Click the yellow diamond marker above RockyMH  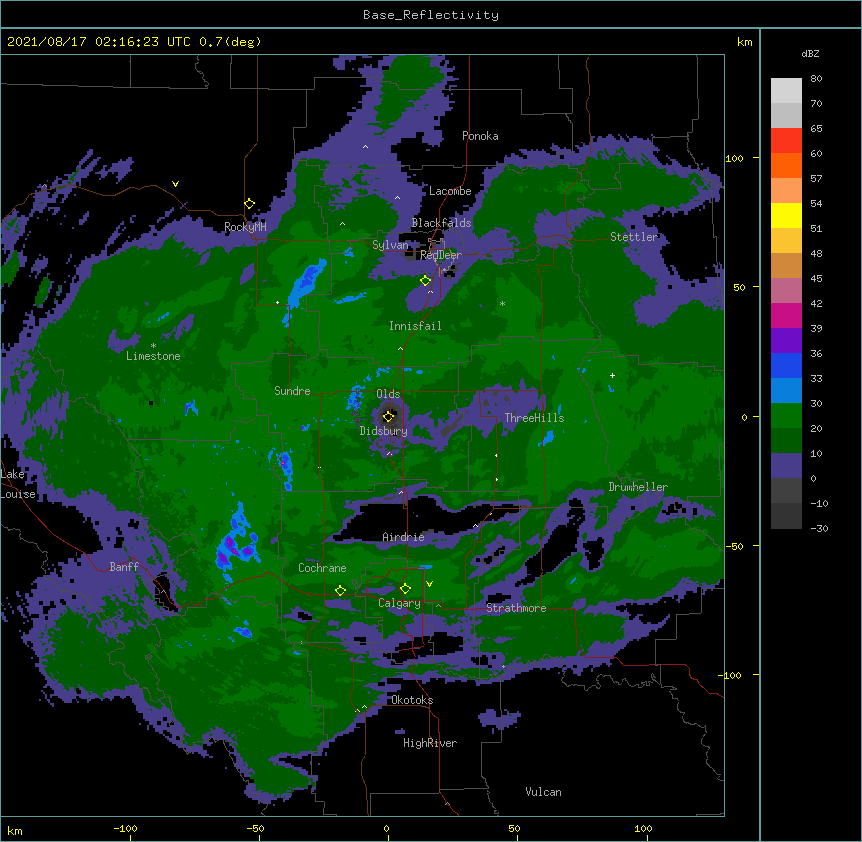click(250, 204)
